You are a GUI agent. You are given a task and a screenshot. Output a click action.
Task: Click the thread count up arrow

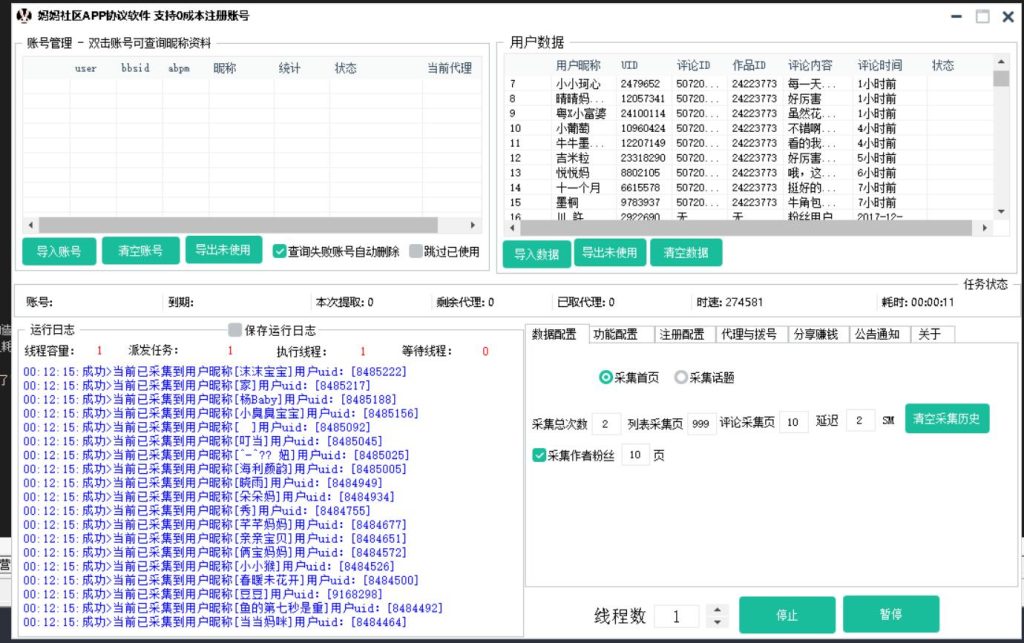(717, 610)
